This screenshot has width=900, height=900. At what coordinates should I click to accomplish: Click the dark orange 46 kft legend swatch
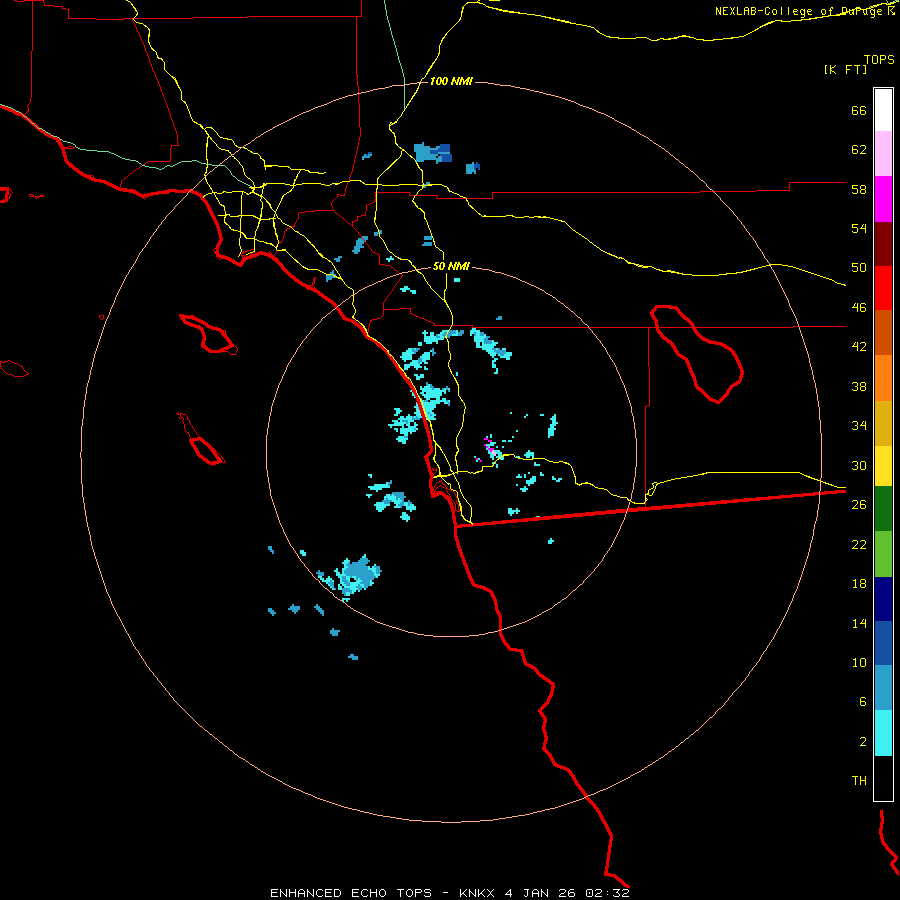tap(883, 333)
